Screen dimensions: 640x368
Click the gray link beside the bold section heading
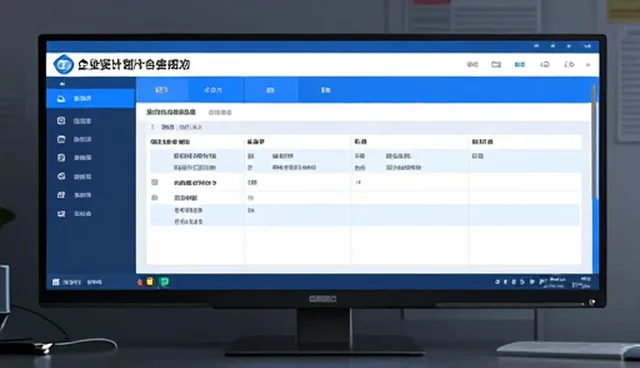220,112
